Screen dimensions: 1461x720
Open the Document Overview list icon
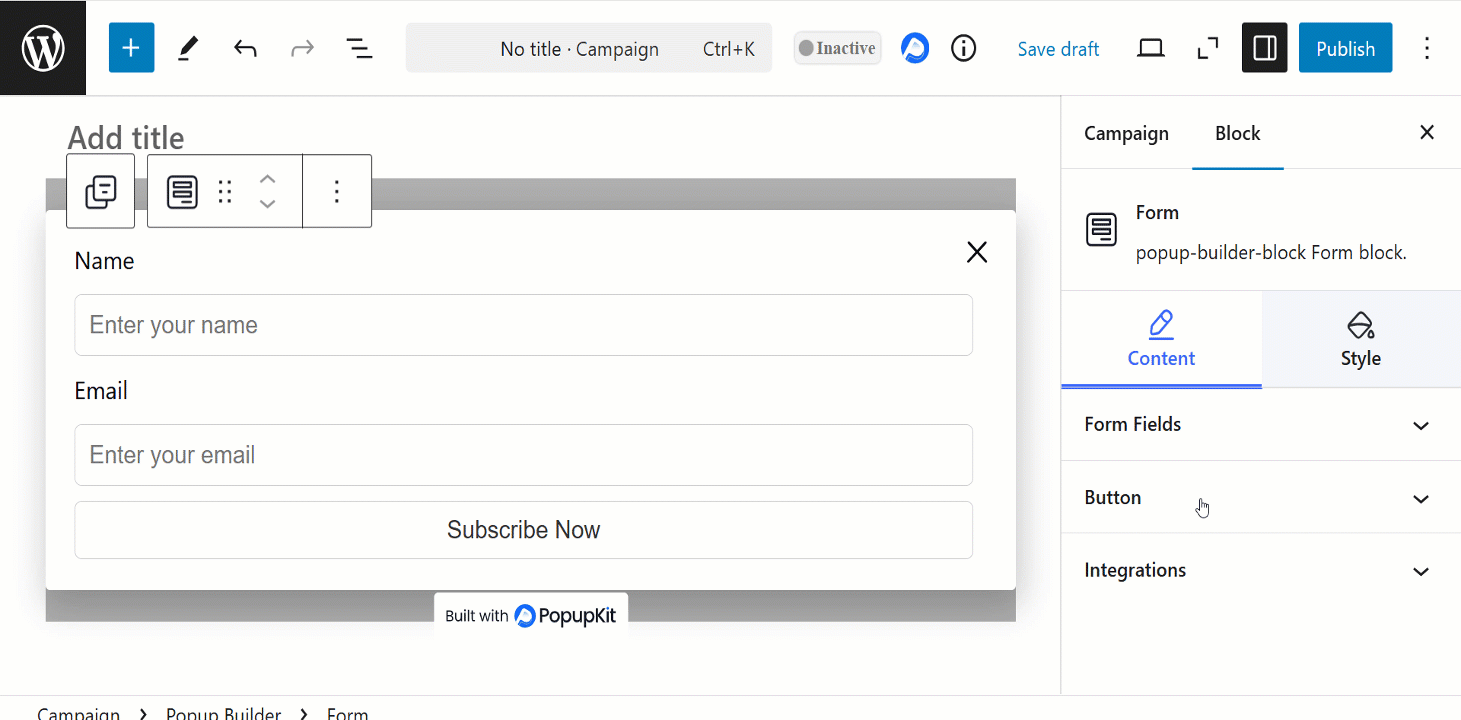359,48
